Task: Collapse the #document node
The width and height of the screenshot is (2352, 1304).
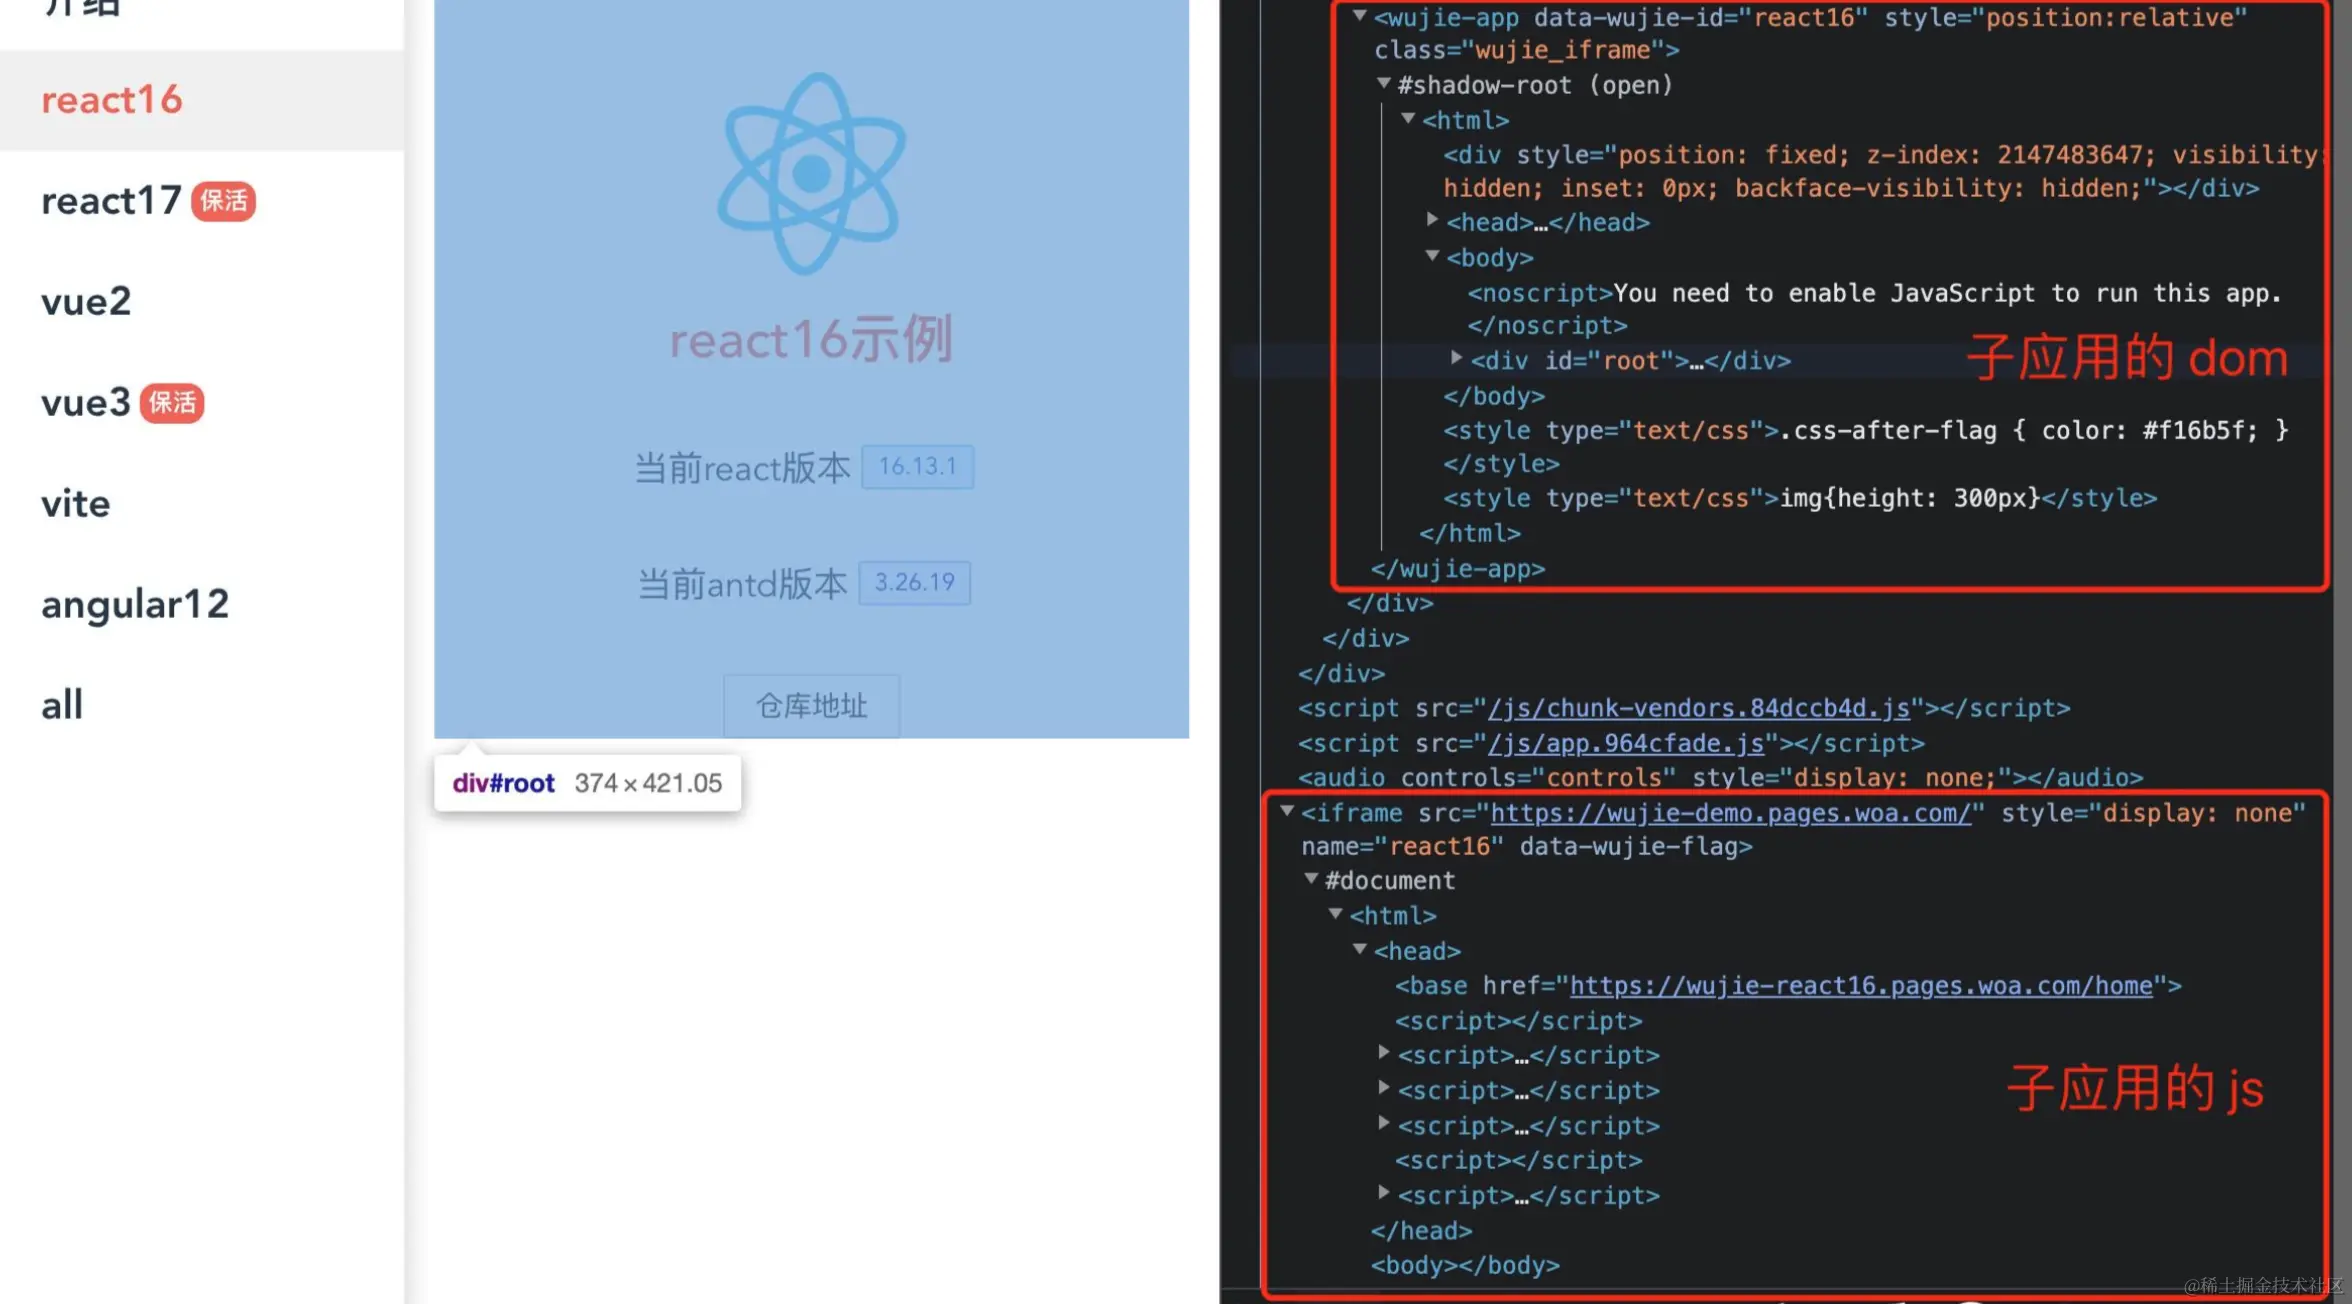Action: pos(1311,879)
